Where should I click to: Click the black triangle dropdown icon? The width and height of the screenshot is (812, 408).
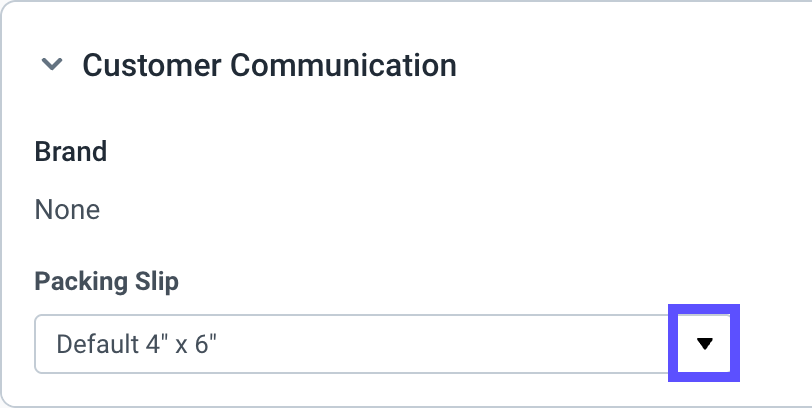click(x=704, y=344)
